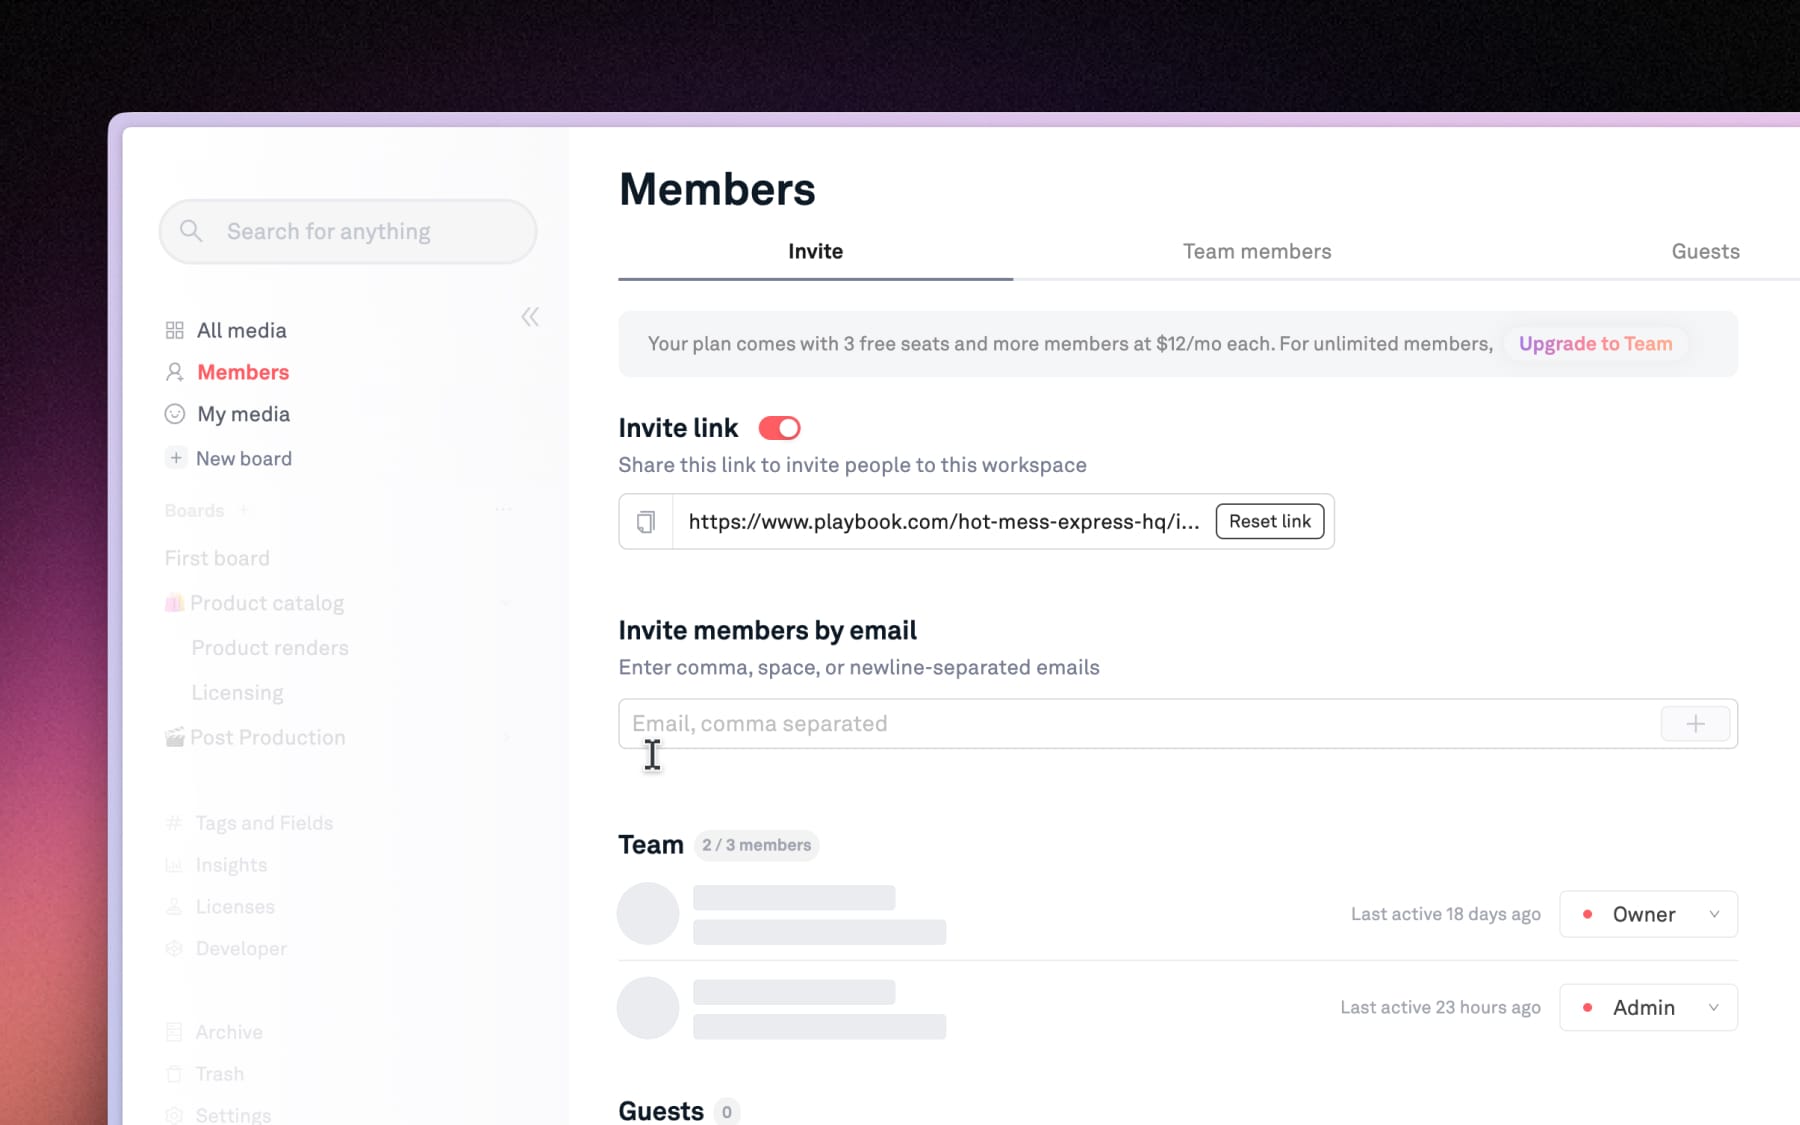Click the Product catalog board icon
1800x1125 pixels.
pos(174,603)
